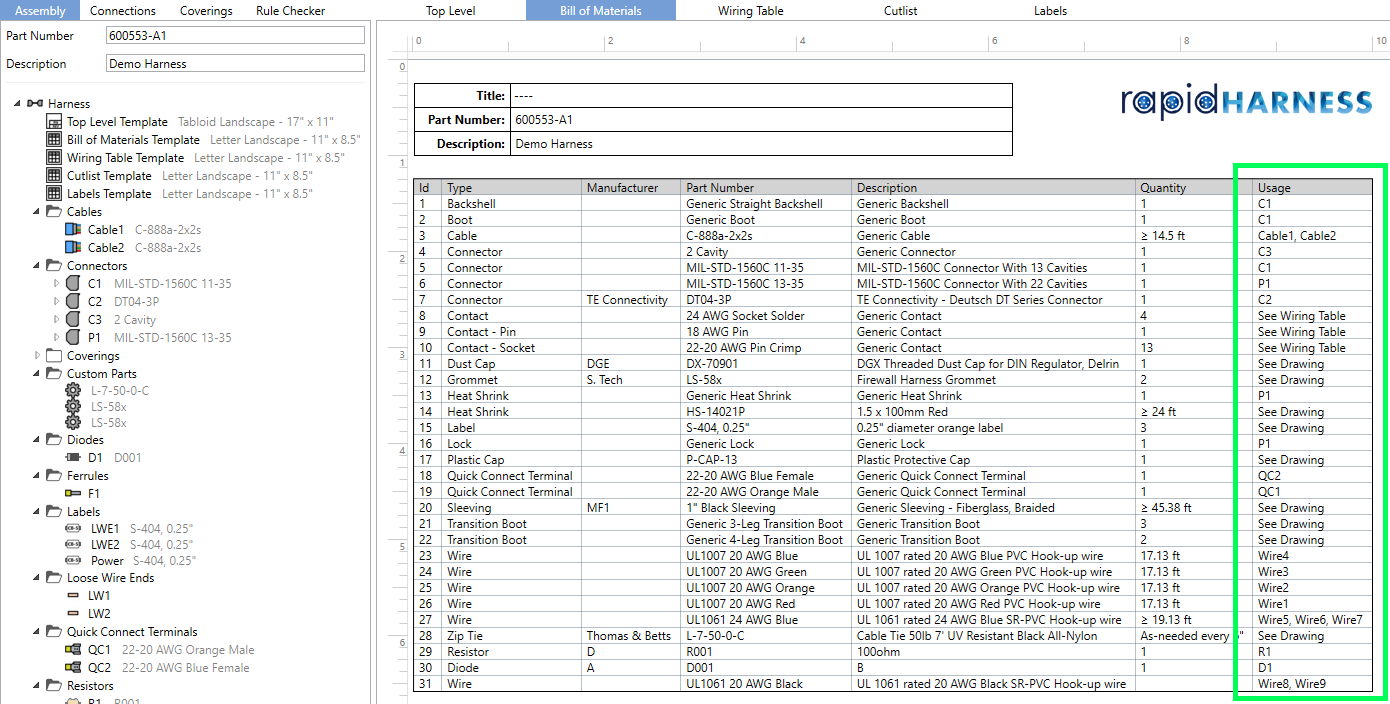The image size is (1390, 704).
Task: Collapse the Connectors folder
Action: 38,266
